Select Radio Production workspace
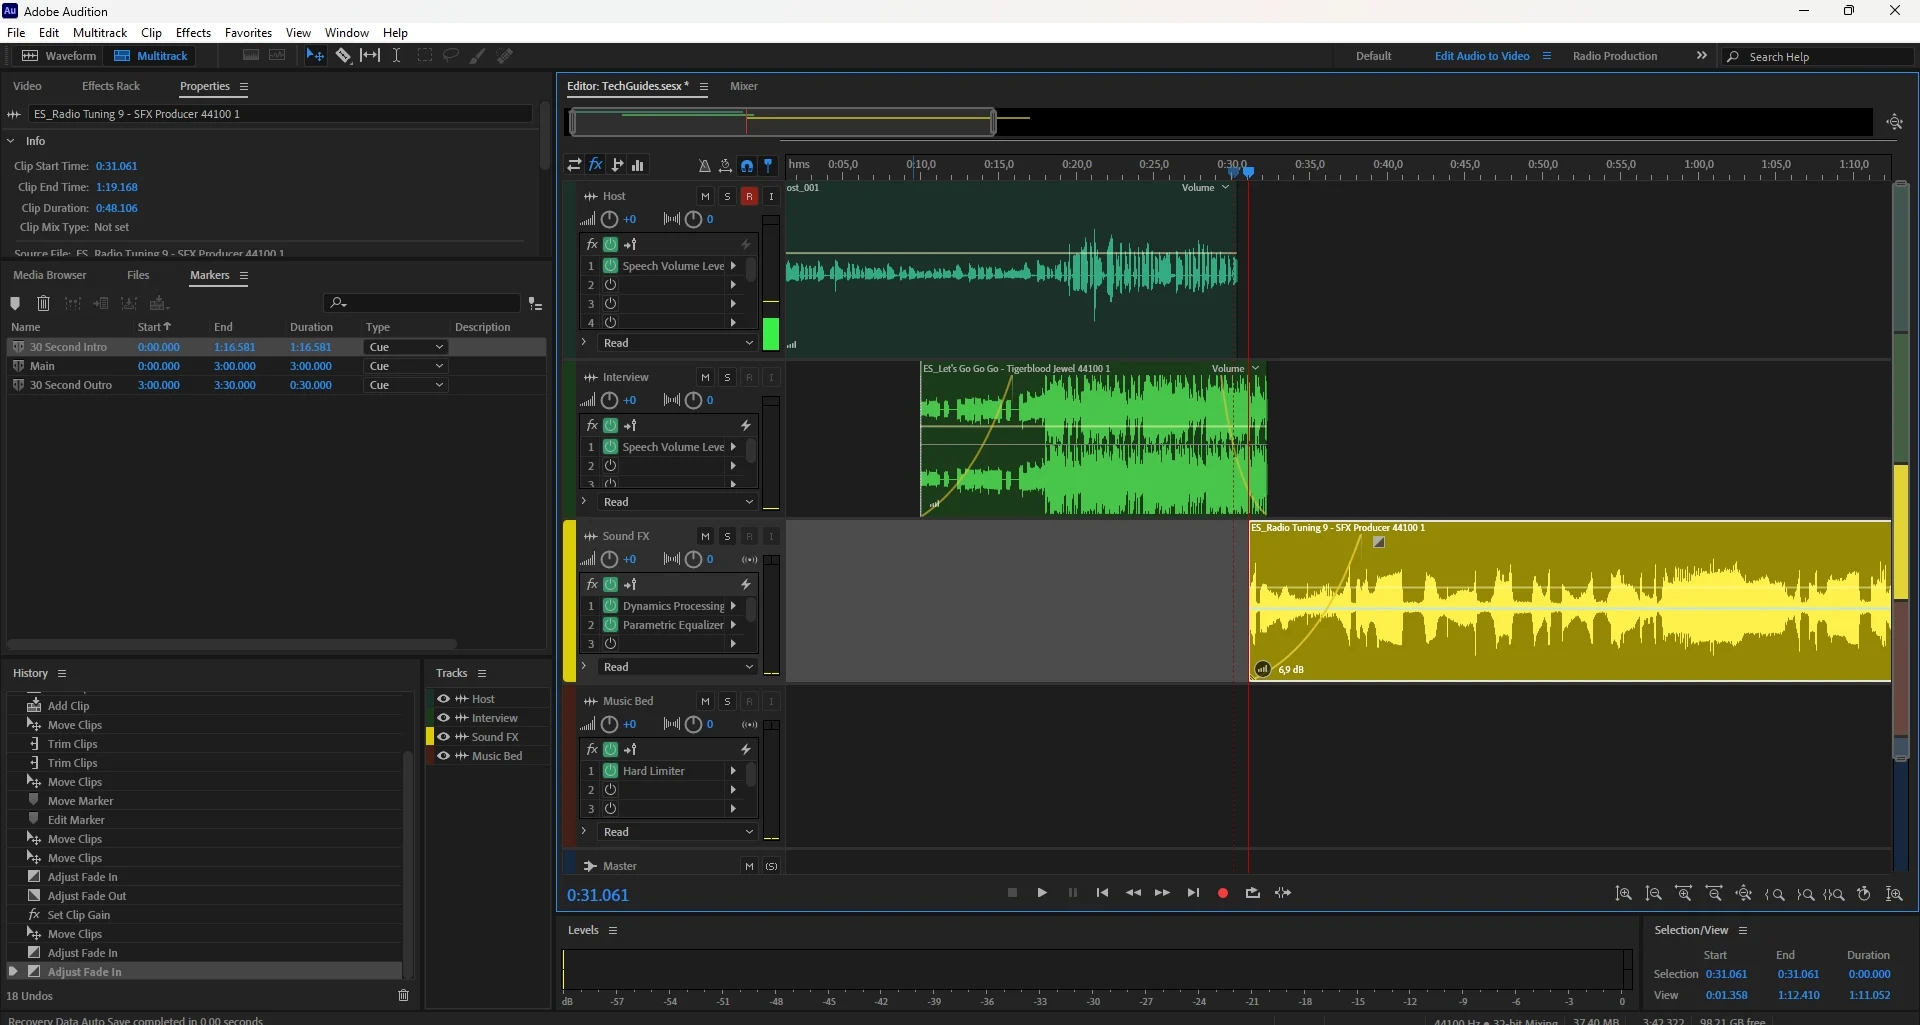The width and height of the screenshot is (1920, 1025). pyautogui.click(x=1615, y=56)
